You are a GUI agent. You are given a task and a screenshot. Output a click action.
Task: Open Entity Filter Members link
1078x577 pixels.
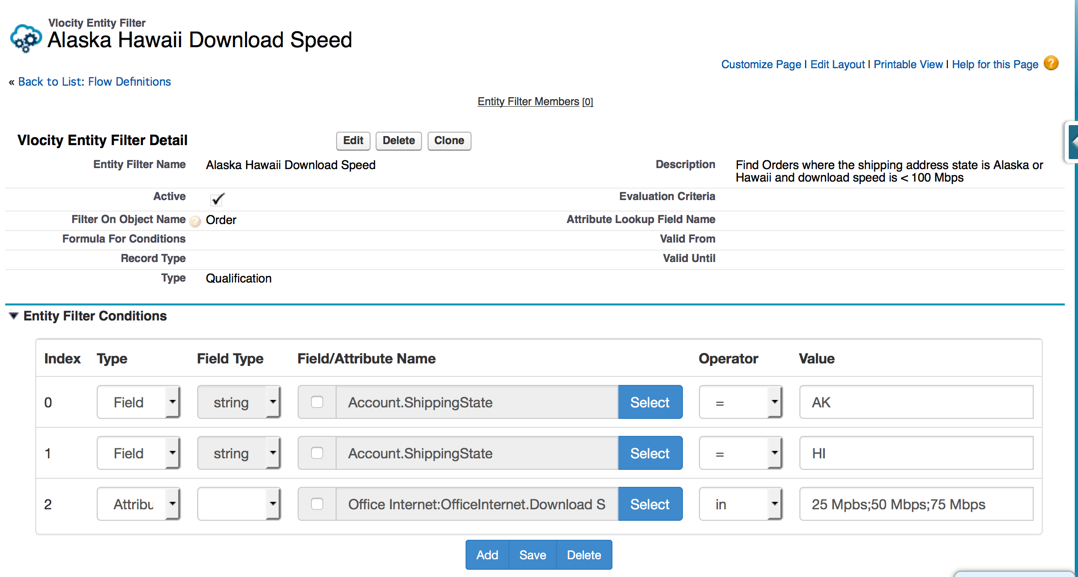[528, 101]
